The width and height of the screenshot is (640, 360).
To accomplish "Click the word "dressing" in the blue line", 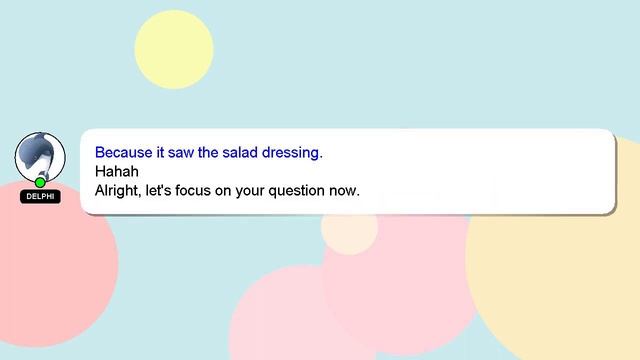I will click(292, 153).
